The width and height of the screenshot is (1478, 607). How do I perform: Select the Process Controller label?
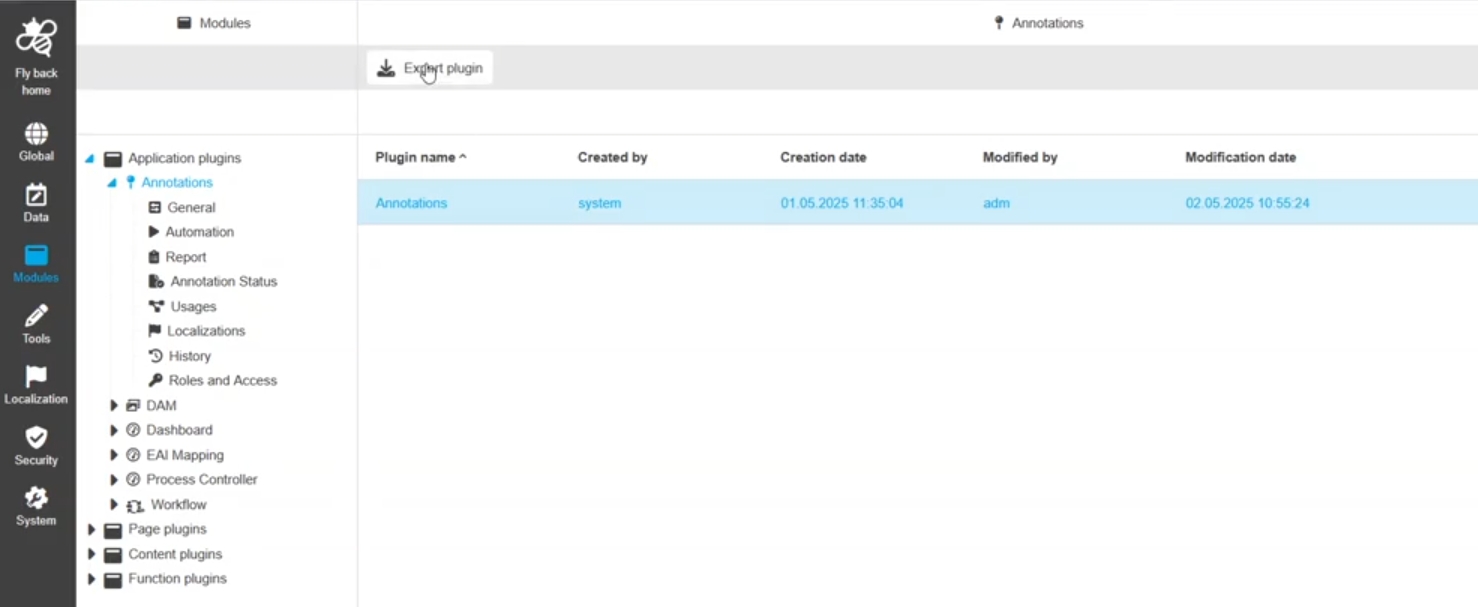202,479
